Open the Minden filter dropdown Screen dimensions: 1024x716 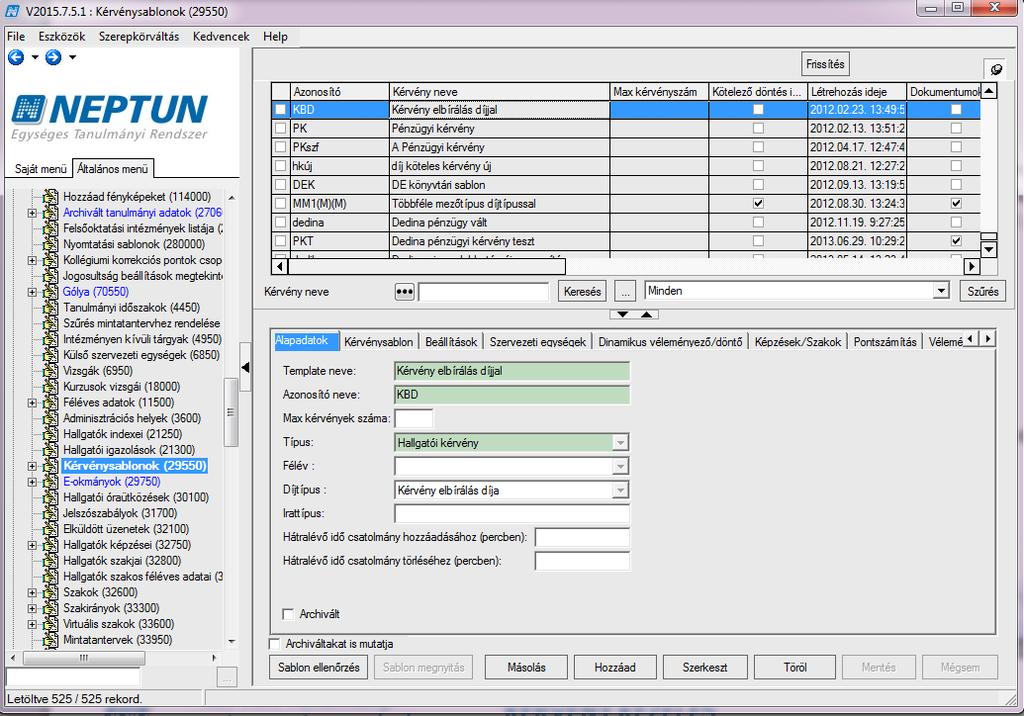coord(941,291)
